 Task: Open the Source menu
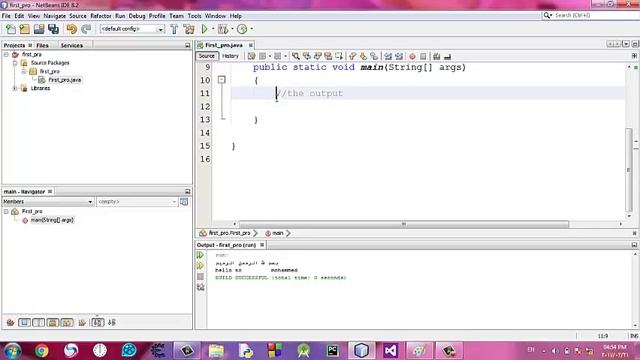pos(78,16)
